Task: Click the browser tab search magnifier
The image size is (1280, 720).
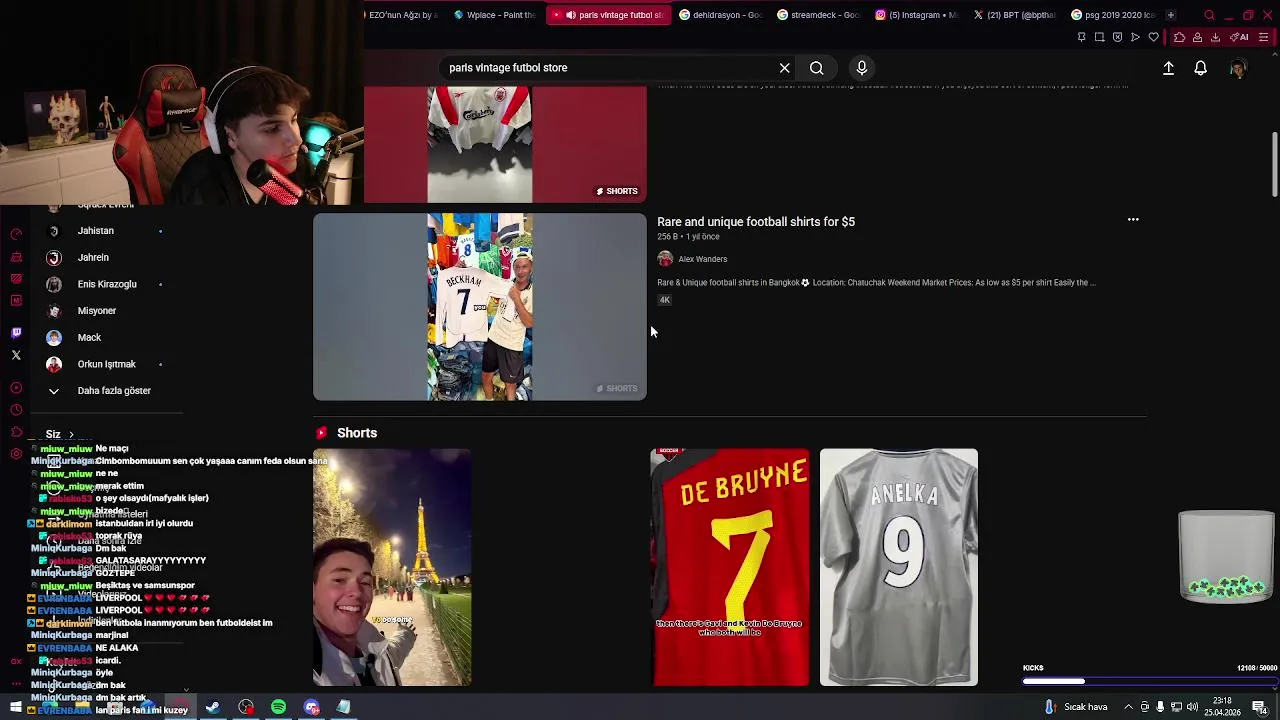Action: (1209, 15)
